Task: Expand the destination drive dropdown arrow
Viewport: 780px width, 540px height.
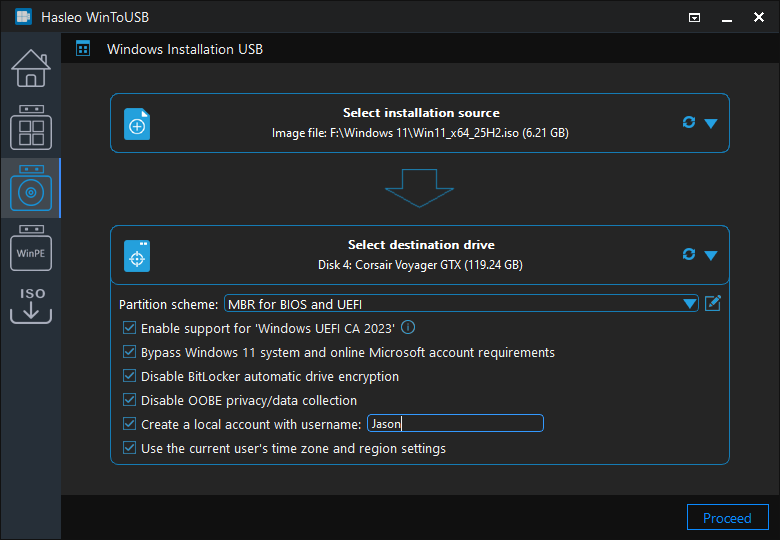Action: point(711,256)
